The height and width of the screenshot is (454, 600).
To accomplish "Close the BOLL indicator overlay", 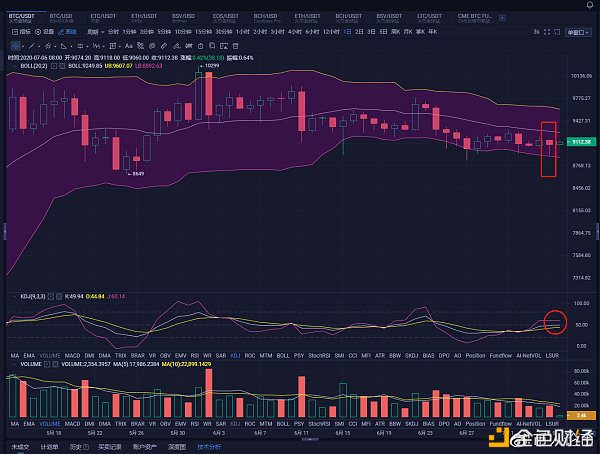I will [x=62, y=66].
